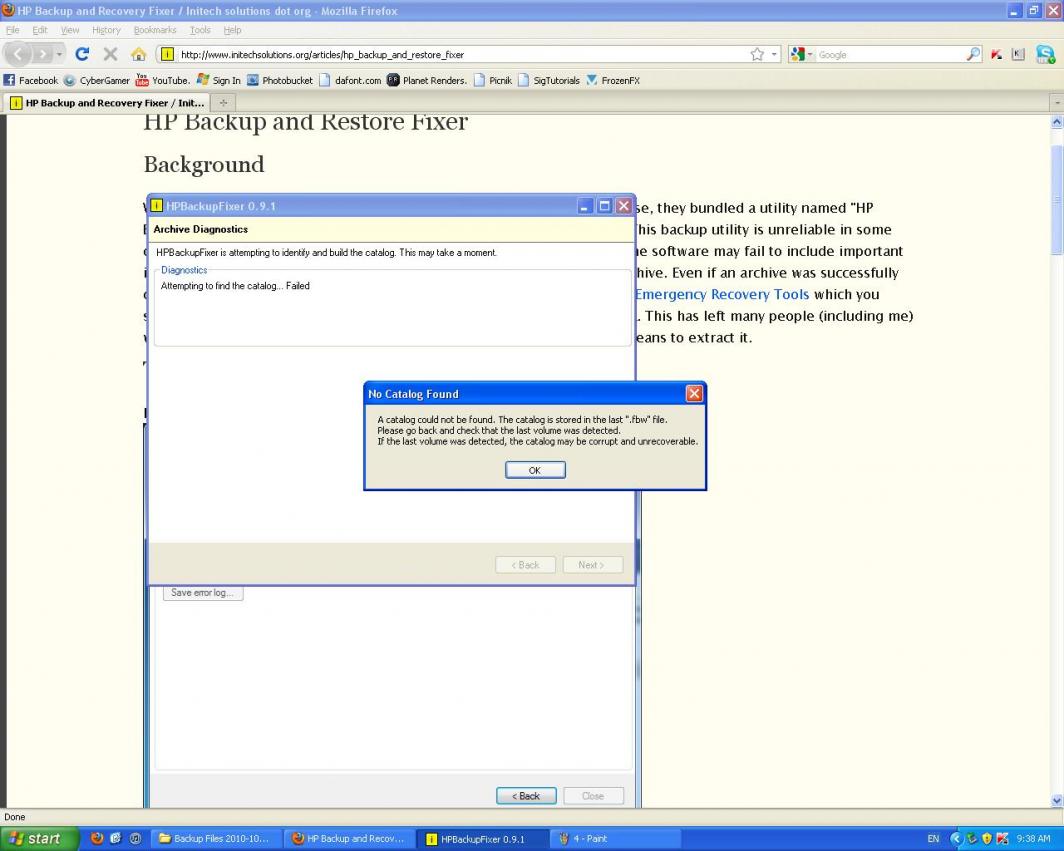1064x851 pixels.
Task: Open the YouTube bookmark
Action: pos(162,80)
